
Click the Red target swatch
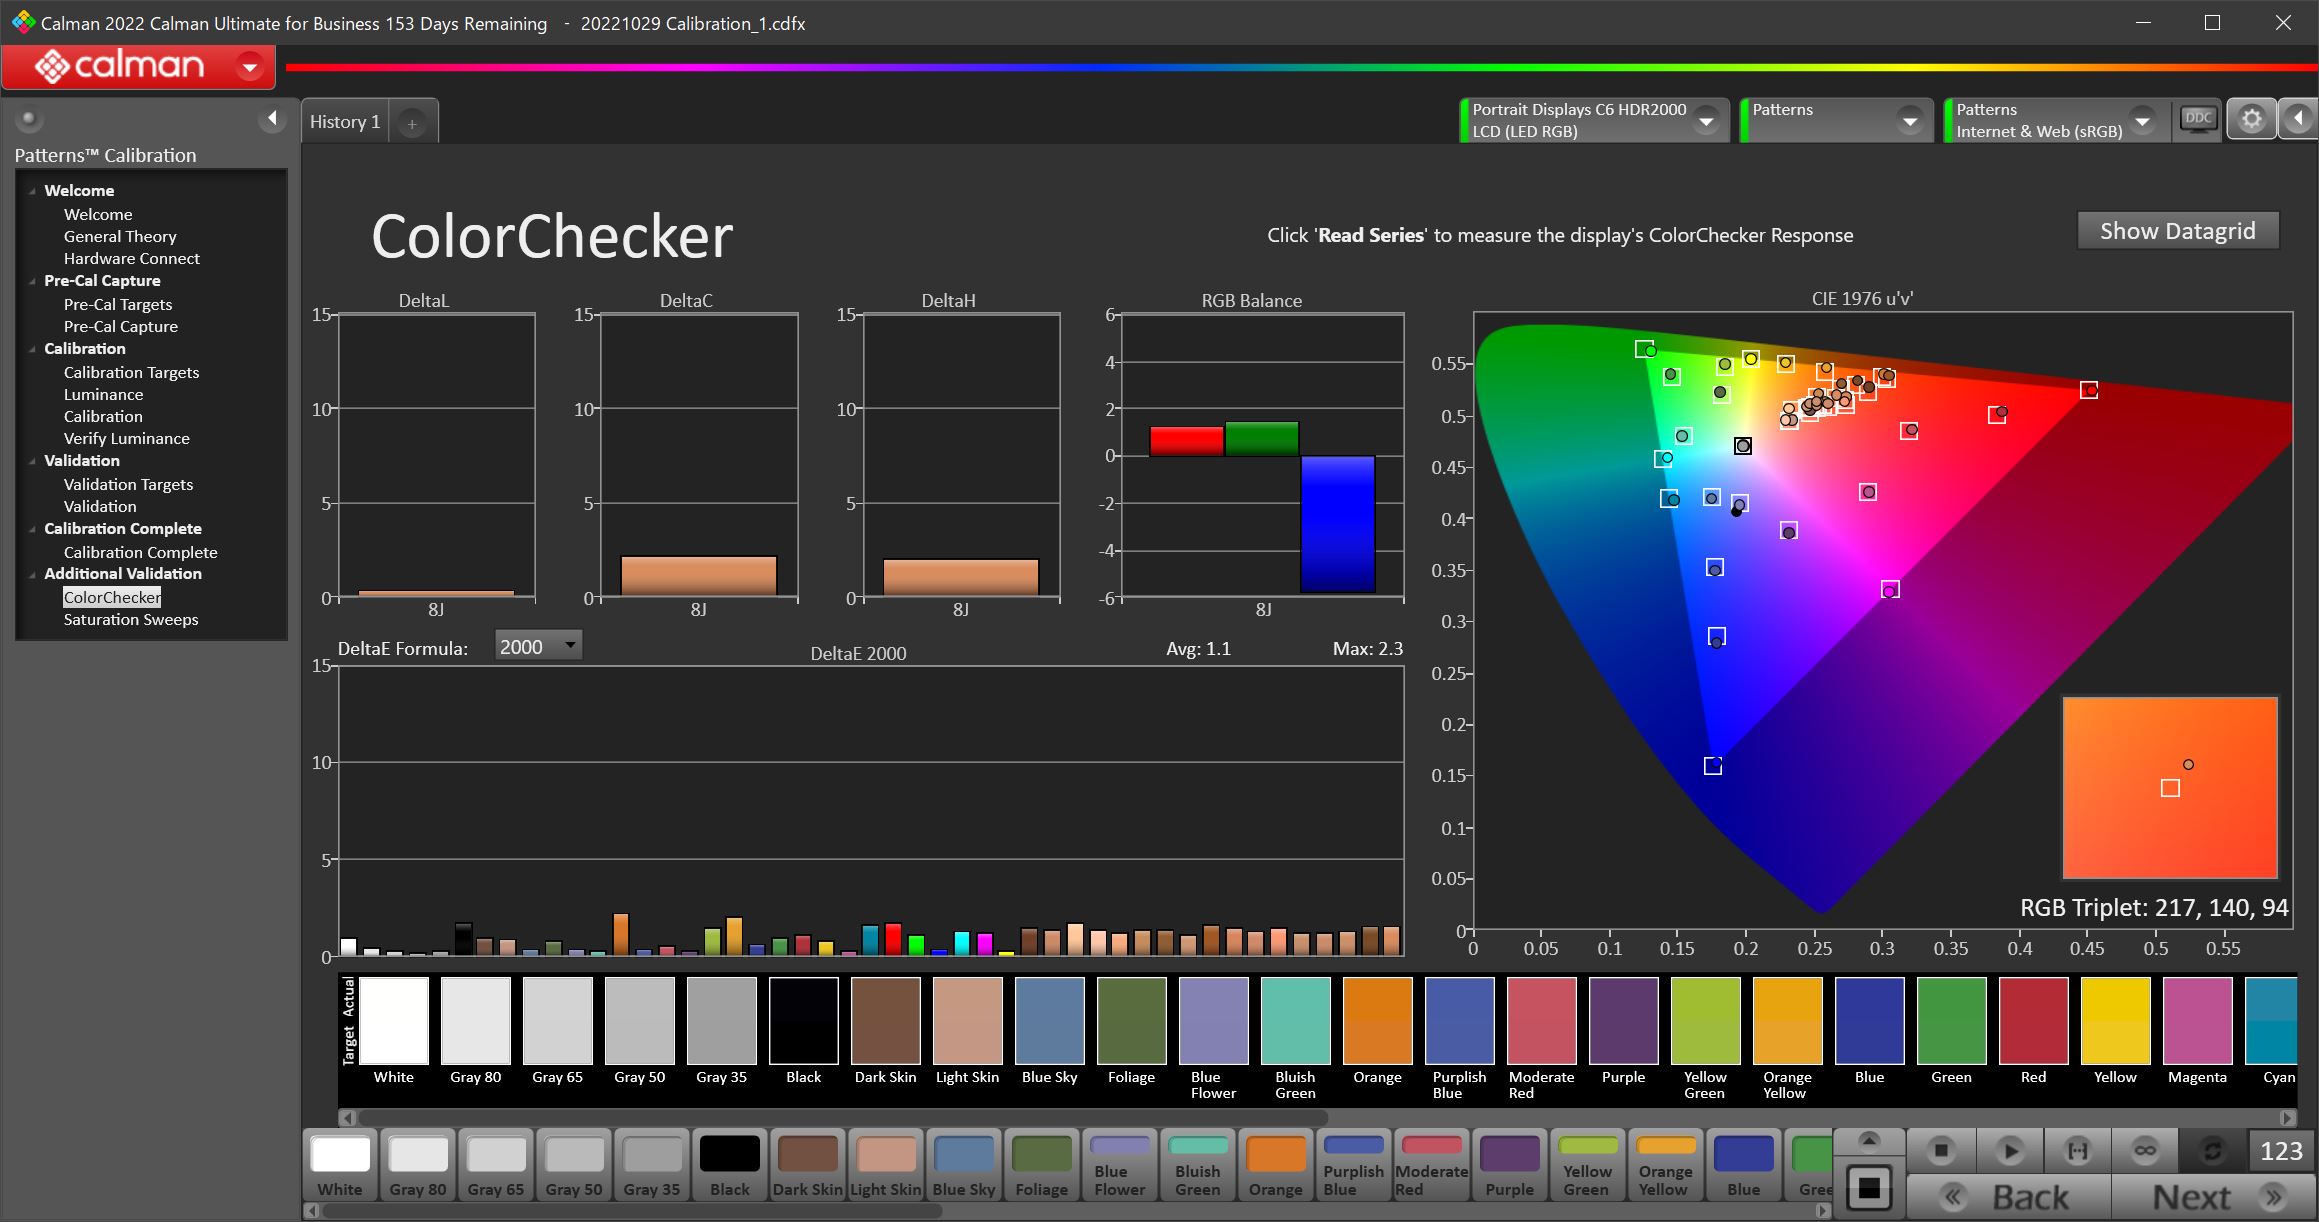click(x=2034, y=1021)
